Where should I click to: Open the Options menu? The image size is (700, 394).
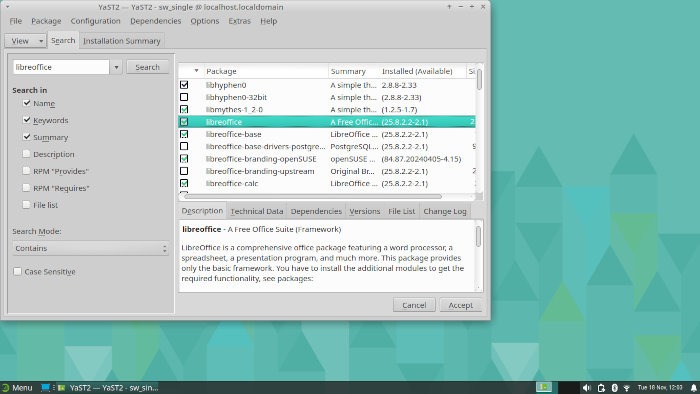pyautogui.click(x=204, y=21)
